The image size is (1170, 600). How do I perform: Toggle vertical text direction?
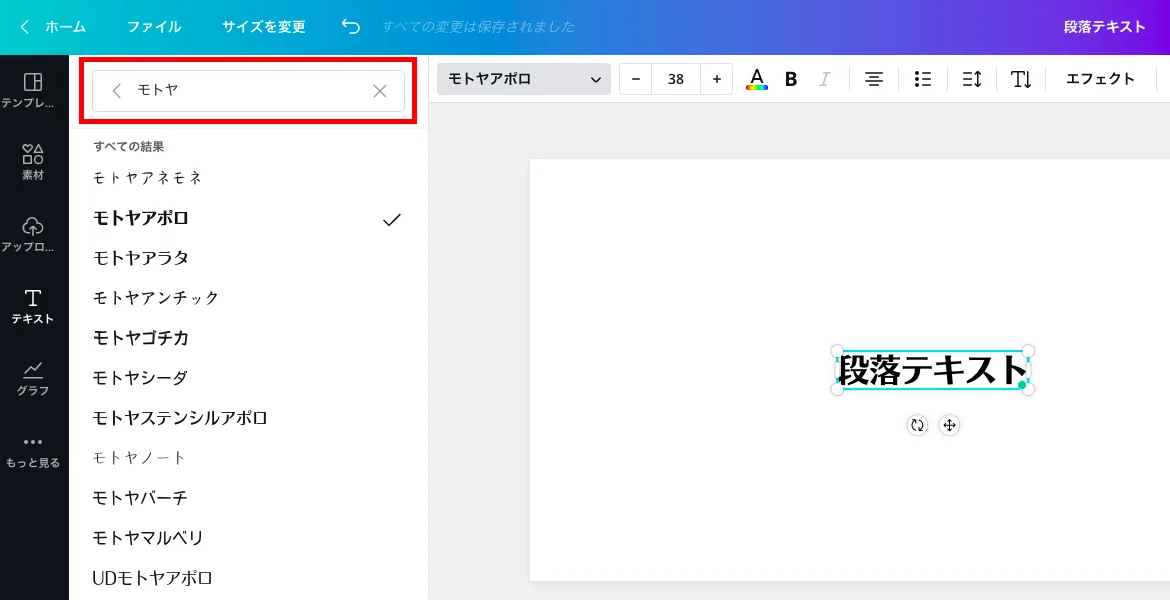click(x=1021, y=79)
